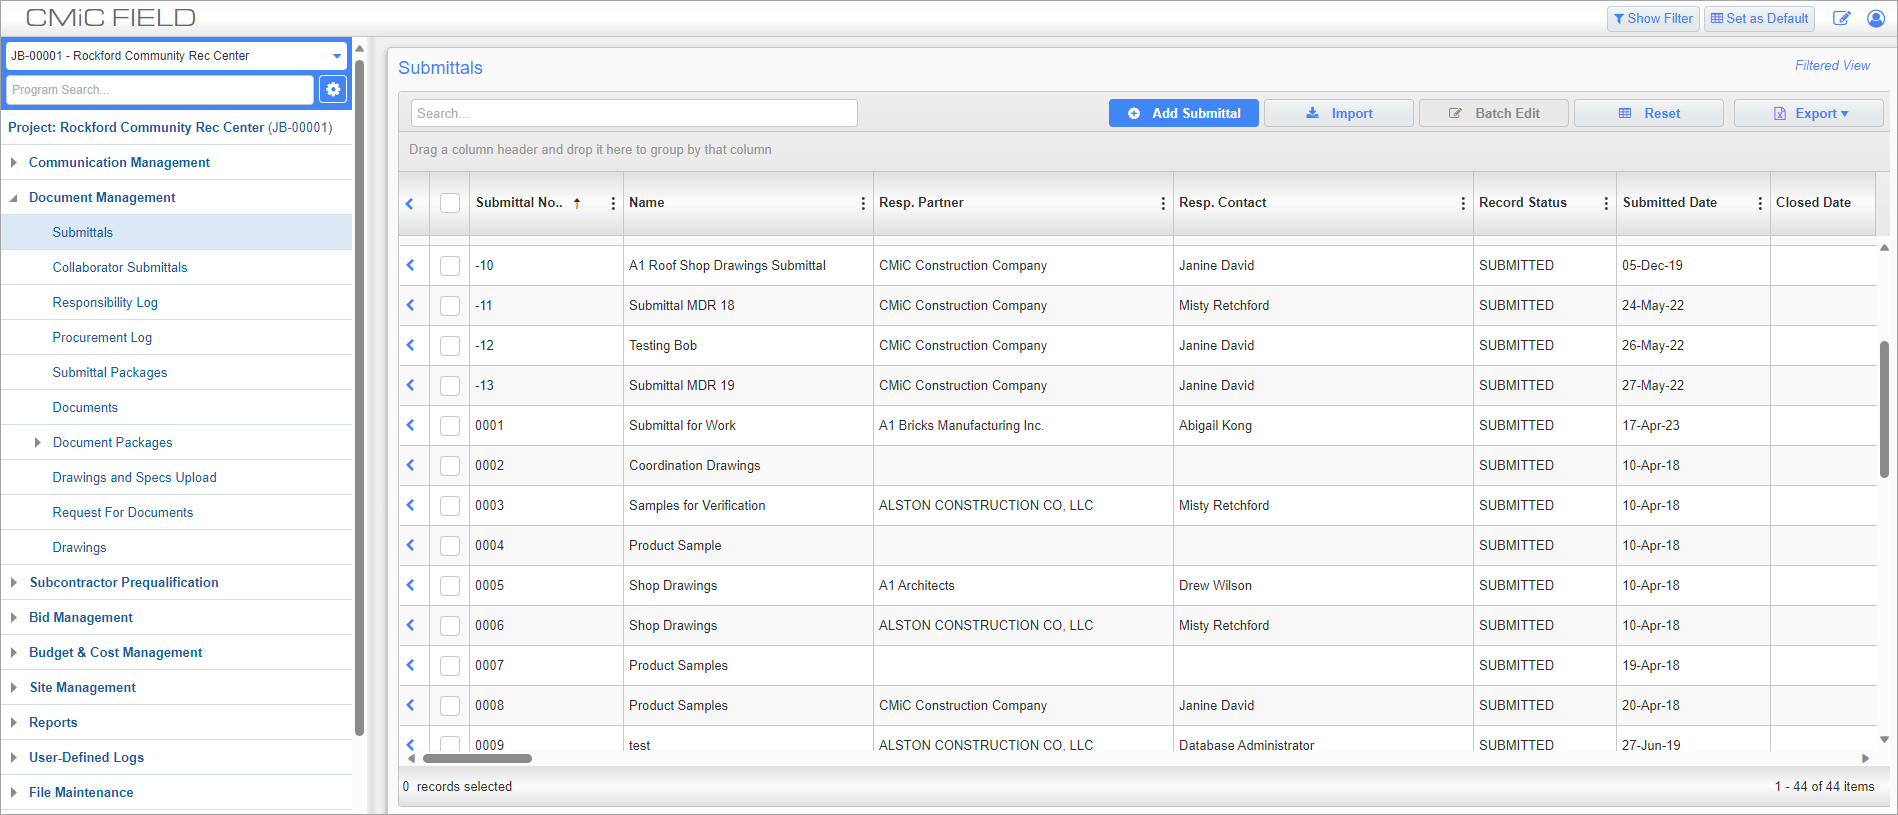Viewport: 1898px width, 815px height.
Task: Open Record Status column options menu
Action: point(1606,203)
